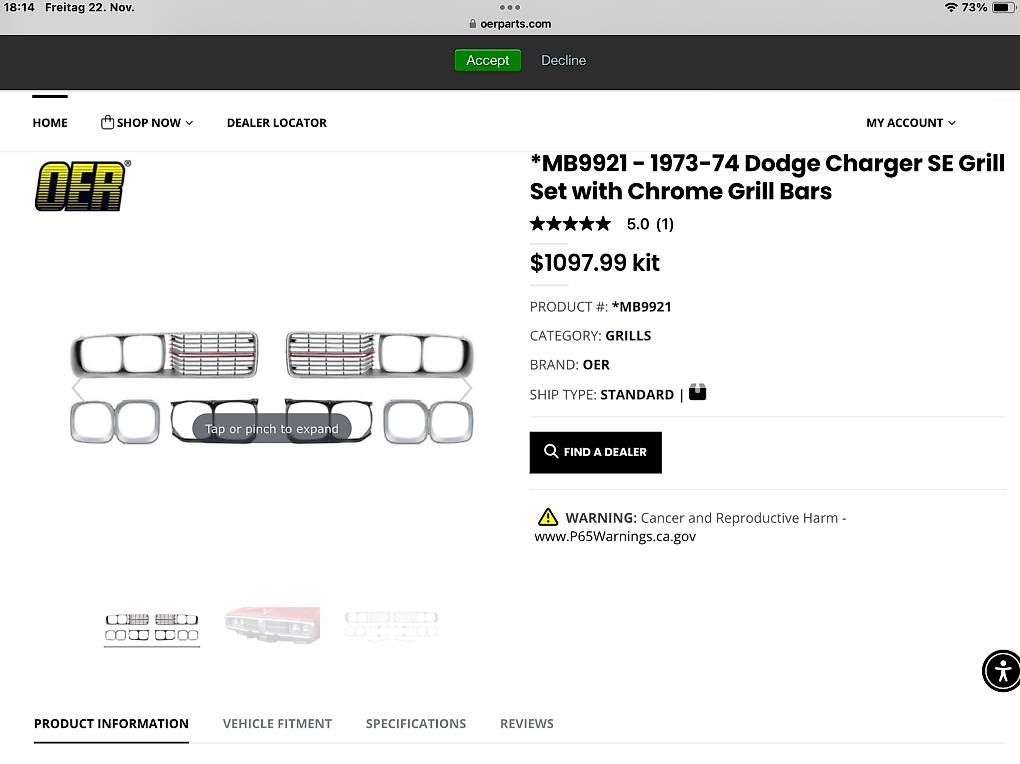This screenshot has height=764, width=1020.
Task: Click the yellow warning triangle icon
Action: pyautogui.click(x=547, y=517)
